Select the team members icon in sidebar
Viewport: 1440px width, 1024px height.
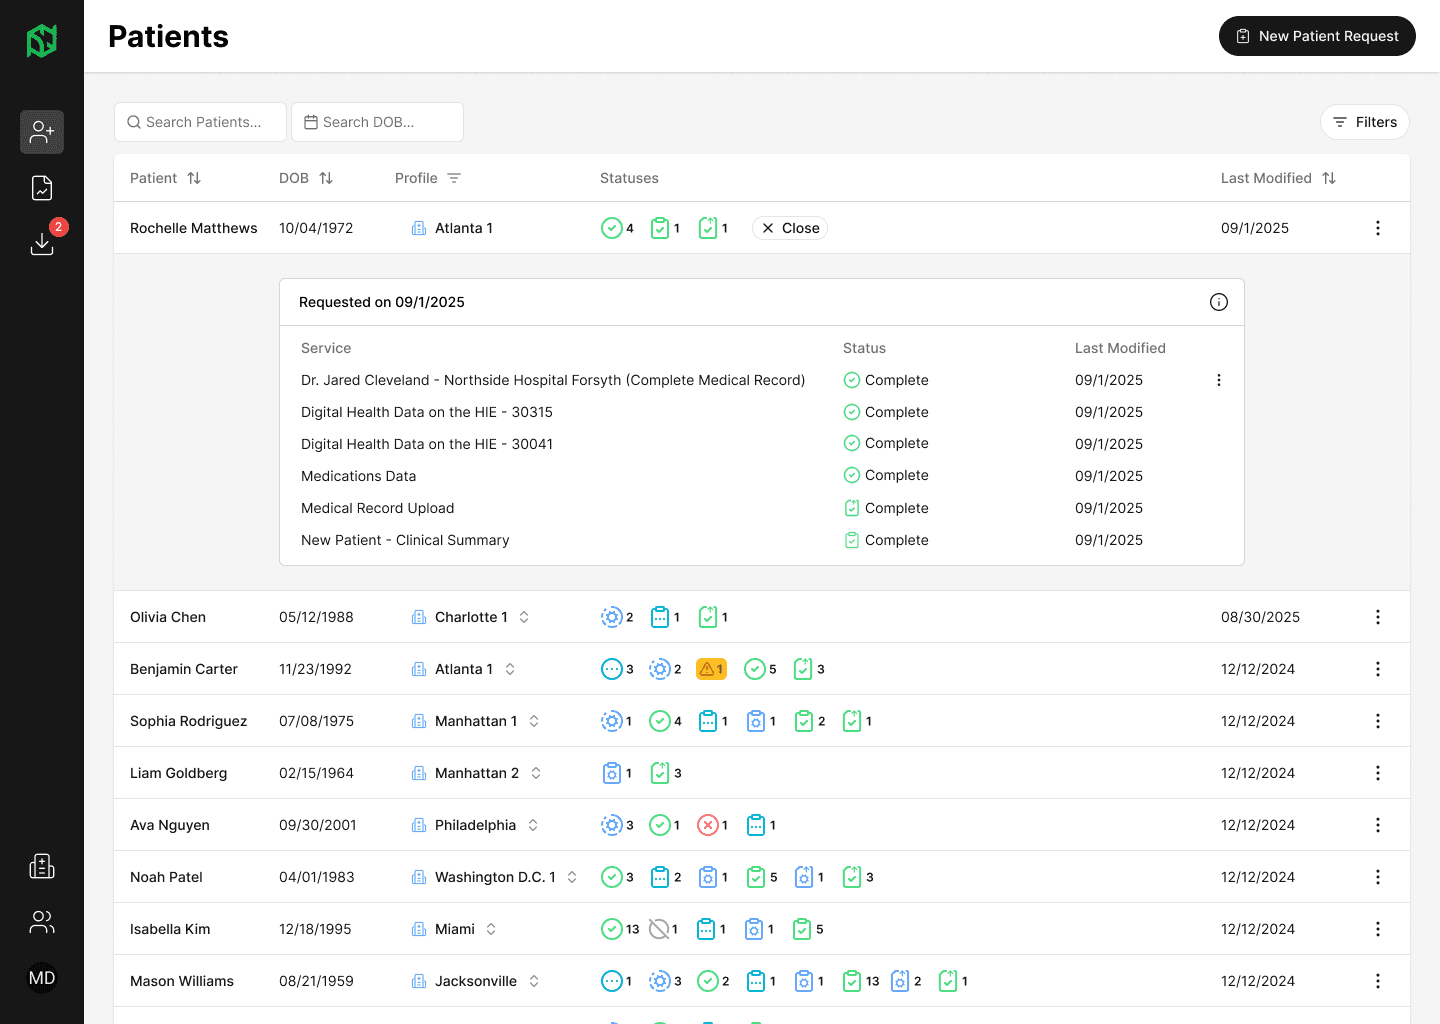click(41, 922)
